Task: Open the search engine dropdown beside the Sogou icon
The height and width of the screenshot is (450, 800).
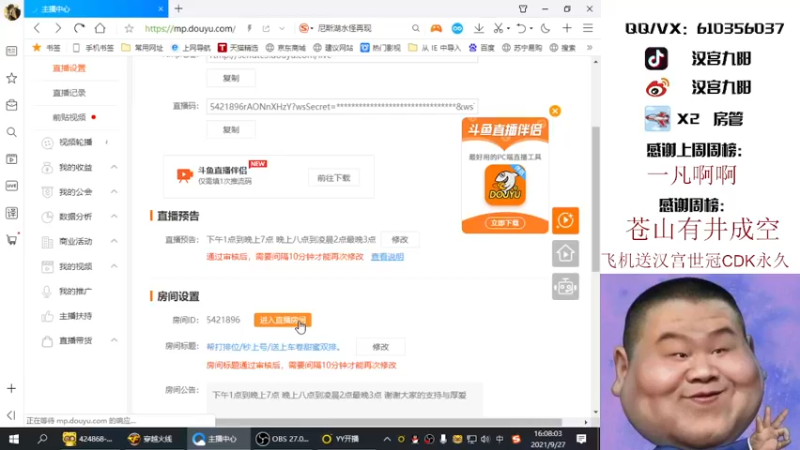Action: (x=312, y=29)
